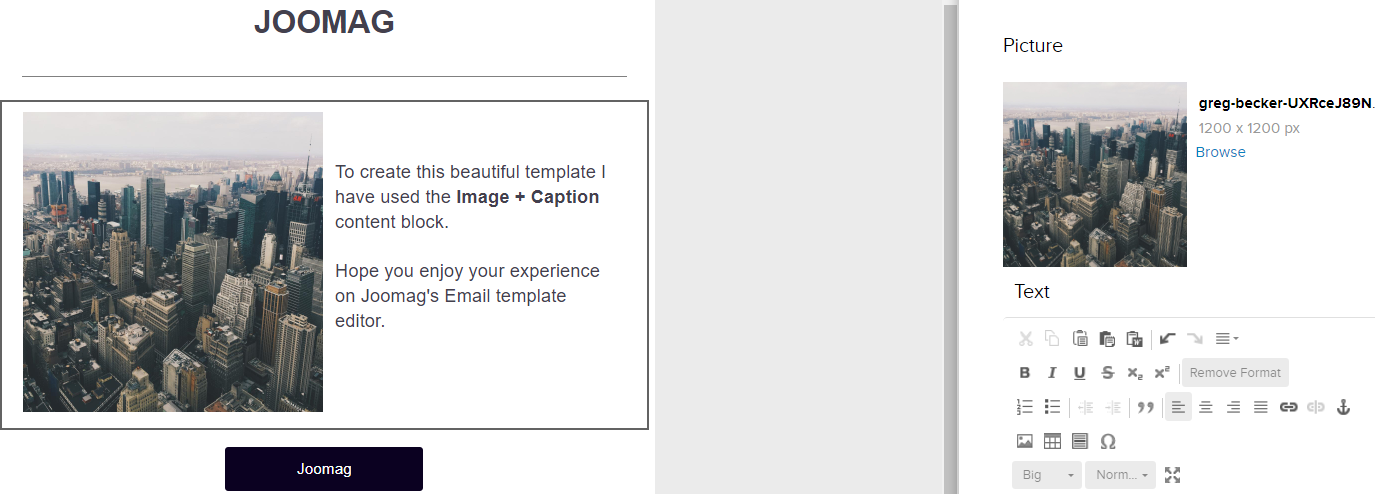The height and width of the screenshot is (494, 1375).
Task: Open the Big font size dropdown
Action: (x=1047, y=475)
